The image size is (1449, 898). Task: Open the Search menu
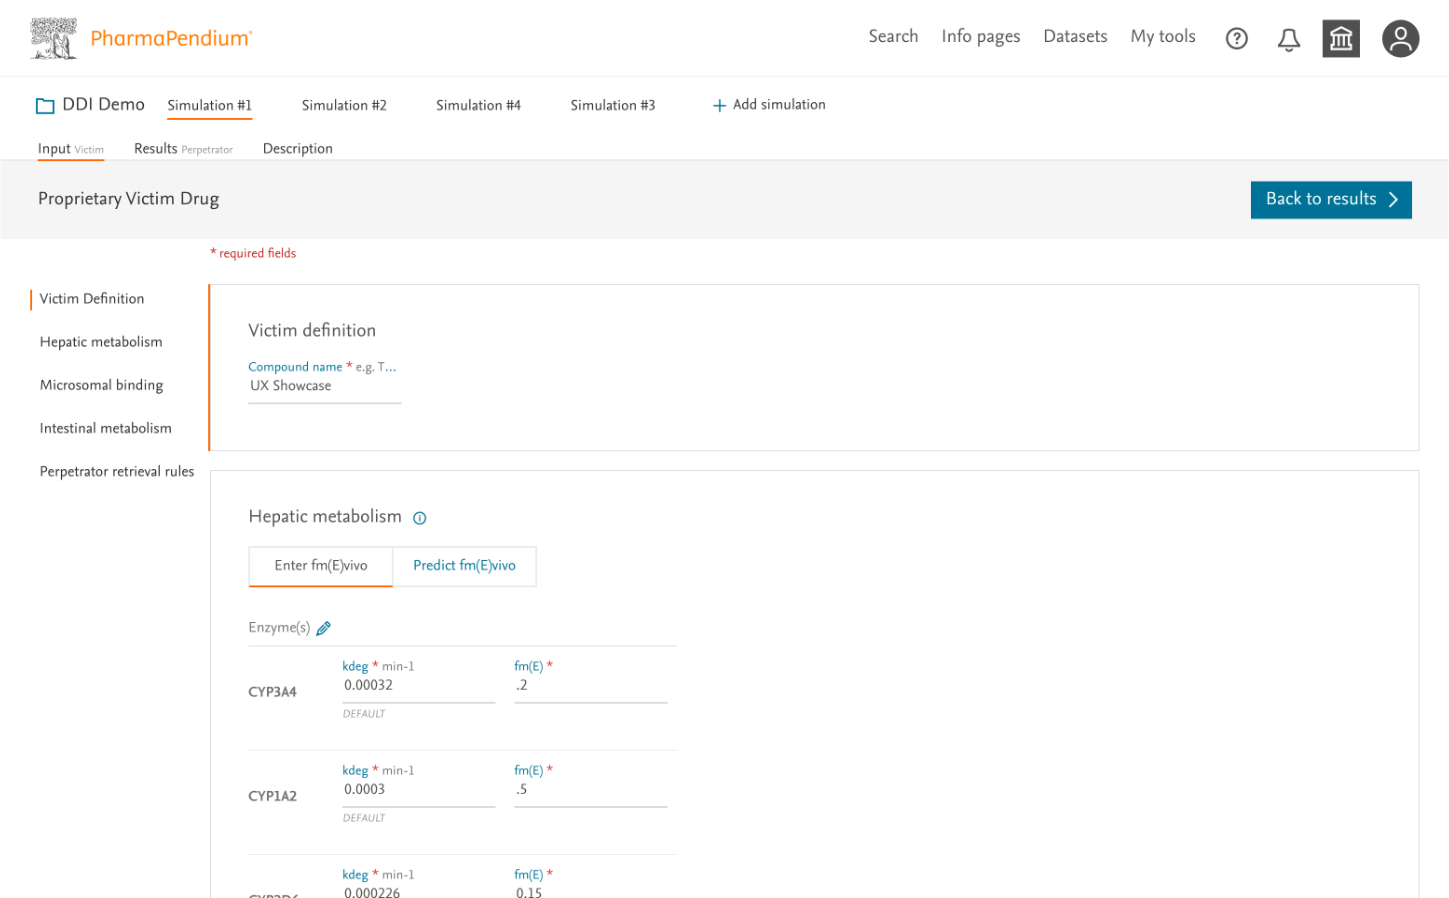(893, 36)
